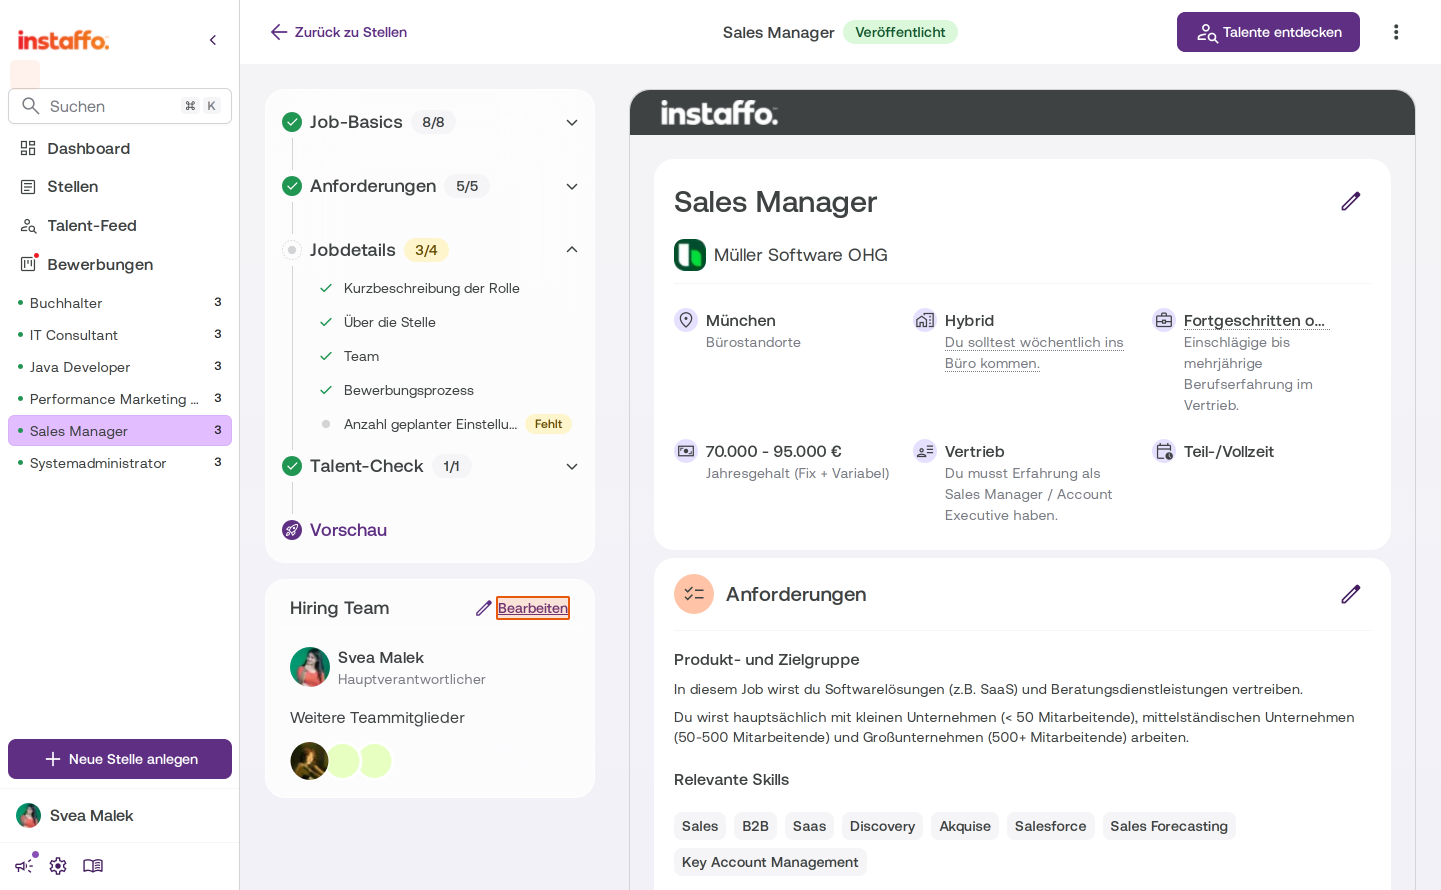This screenshot has width=1441, height=890.
Task: Click the Hybrid office building icon
Action: pos(925,320)
